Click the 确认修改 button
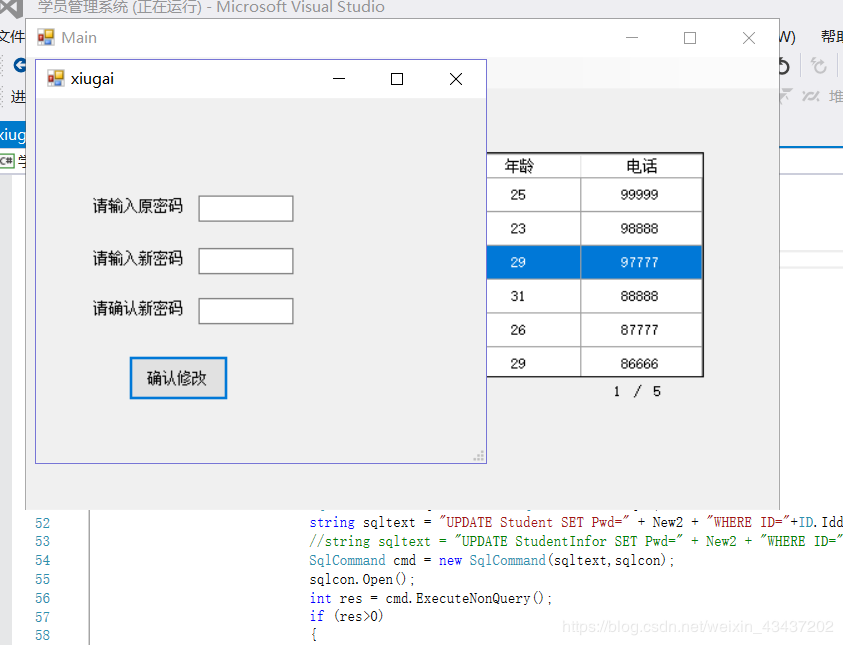 coord(178,378)
